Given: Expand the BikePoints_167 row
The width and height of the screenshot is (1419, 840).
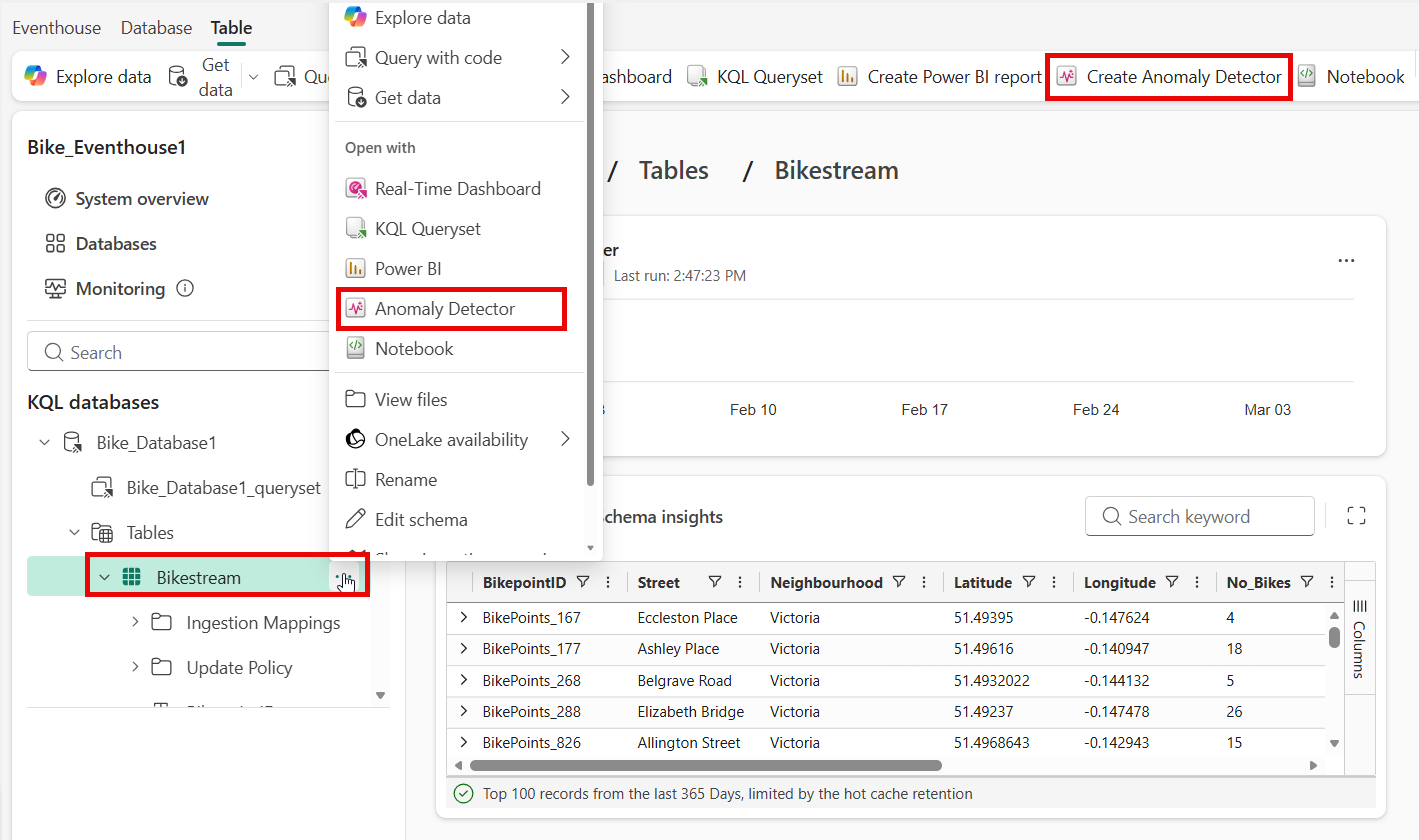Looking at the screenshot, I should pos(463,617).
